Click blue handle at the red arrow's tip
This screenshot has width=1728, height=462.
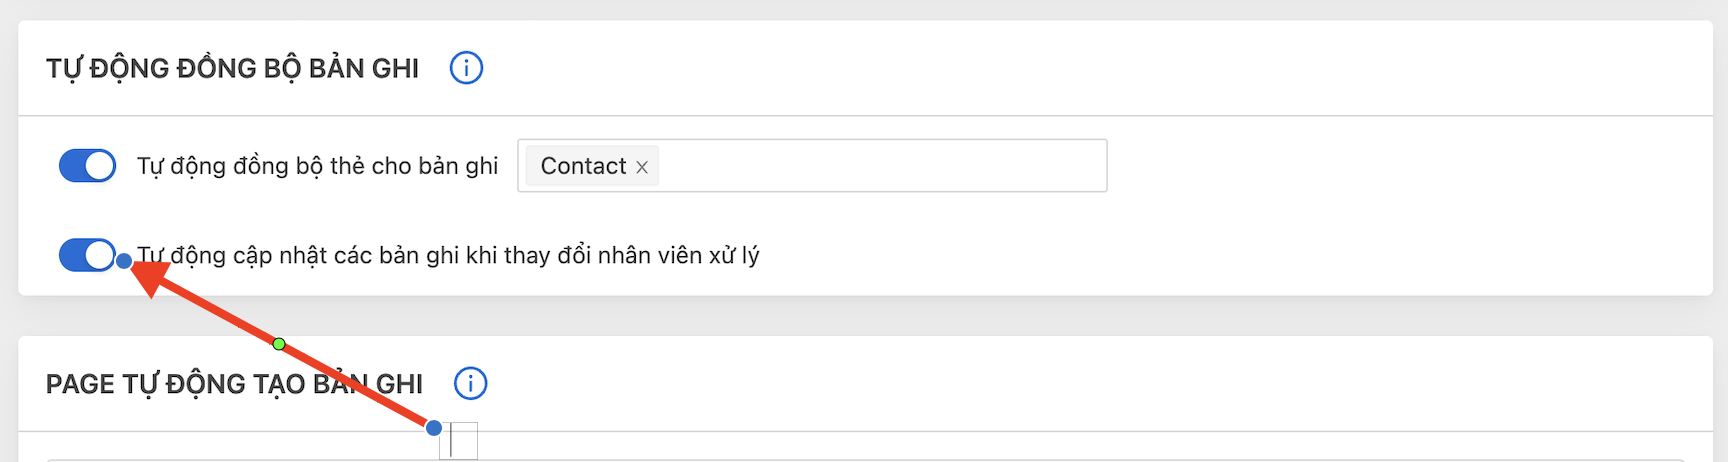123,261
